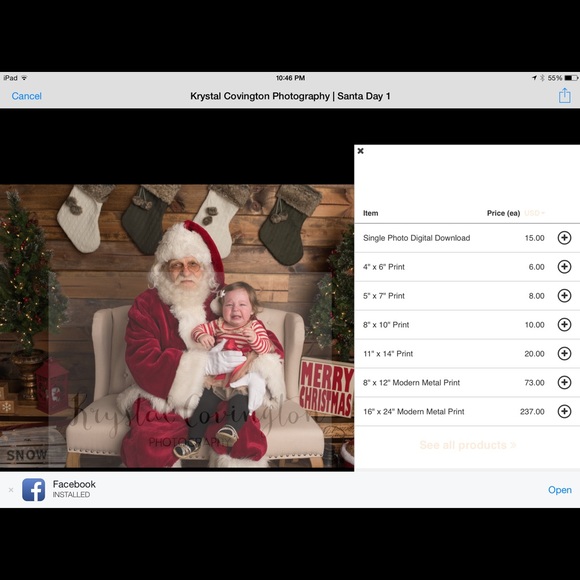
Task: Tap the battery status indicator
Action: tap(571, 78)
